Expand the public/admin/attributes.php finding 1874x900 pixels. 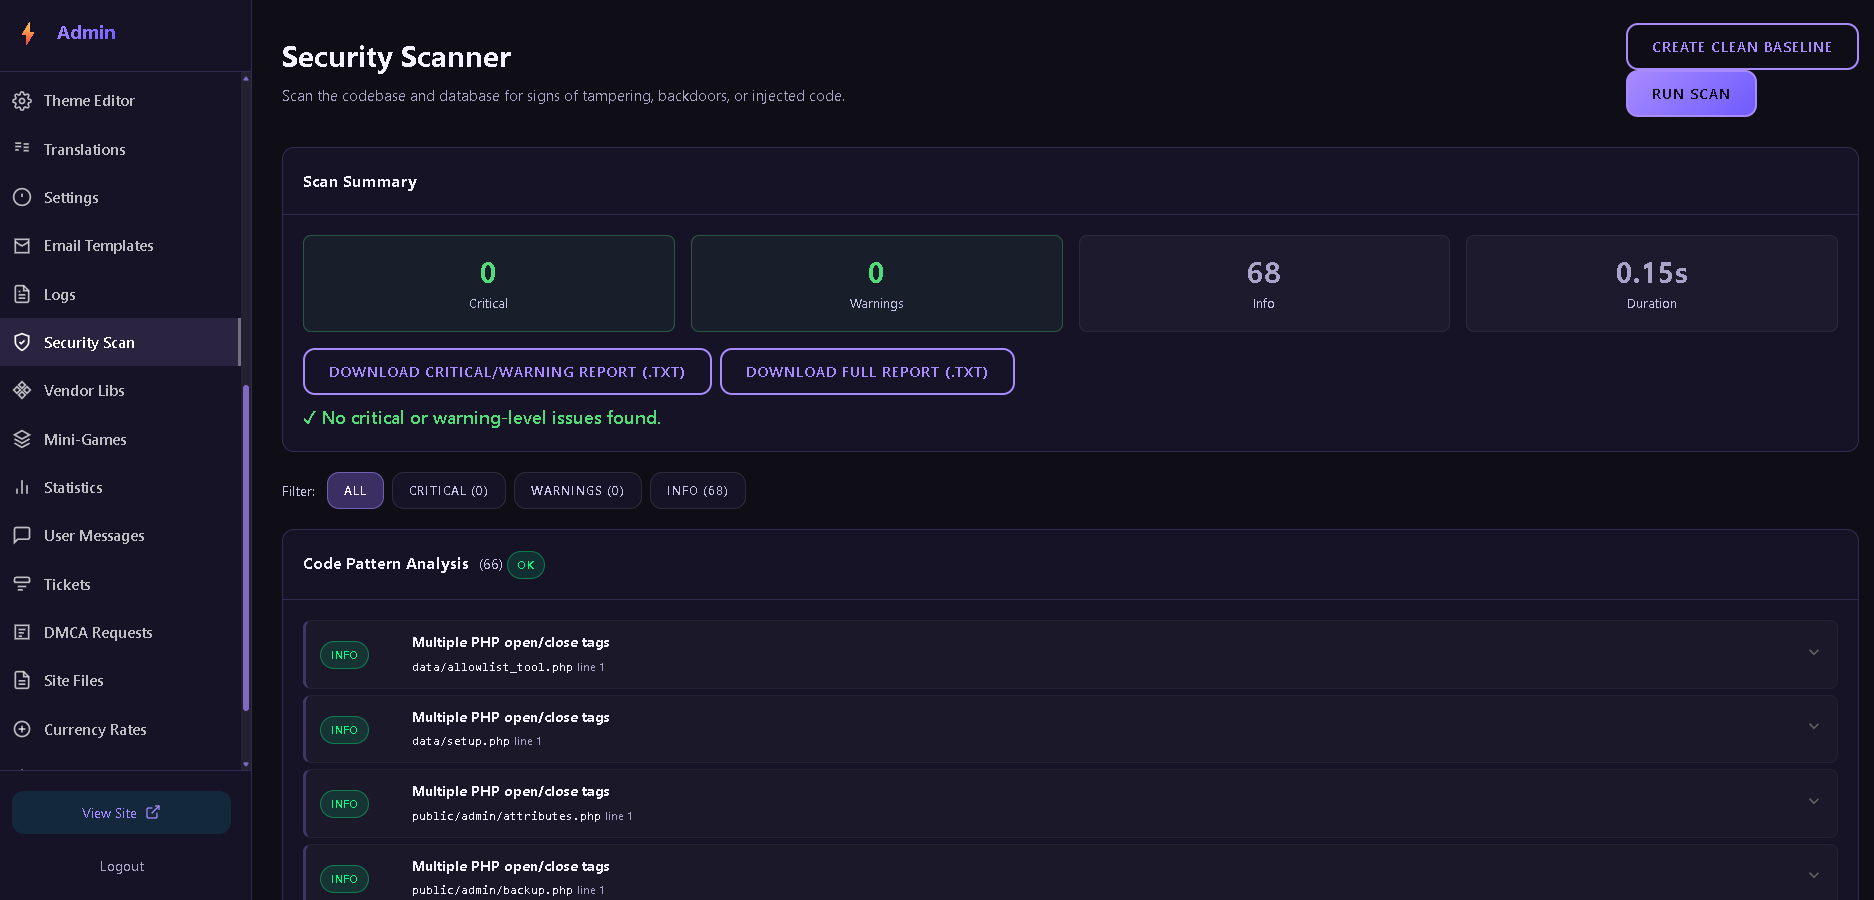click(1070, 803)
